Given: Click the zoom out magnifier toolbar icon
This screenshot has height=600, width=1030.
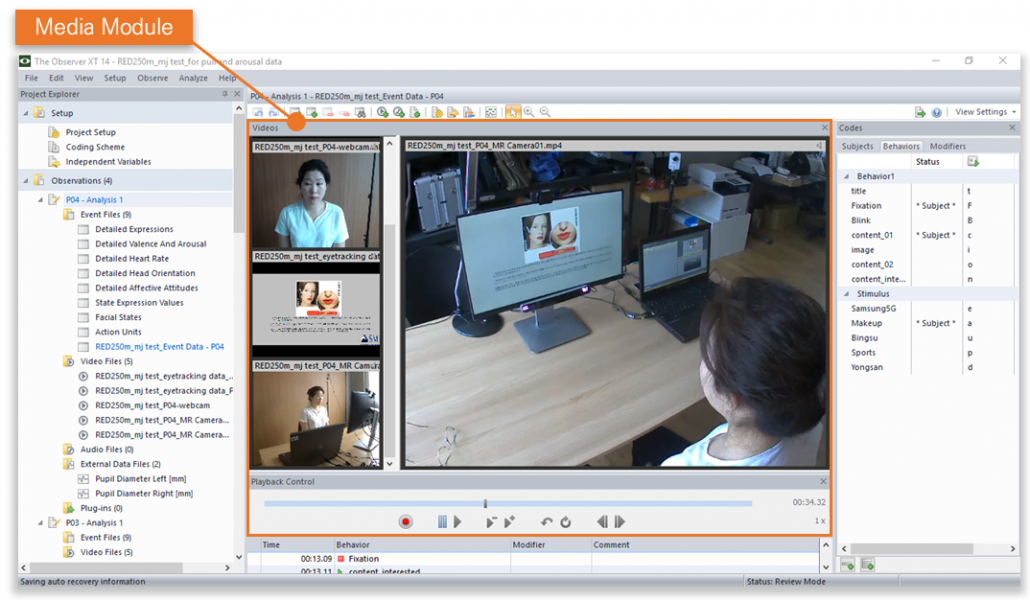Looking at the screenshot, I should point(545,112).
